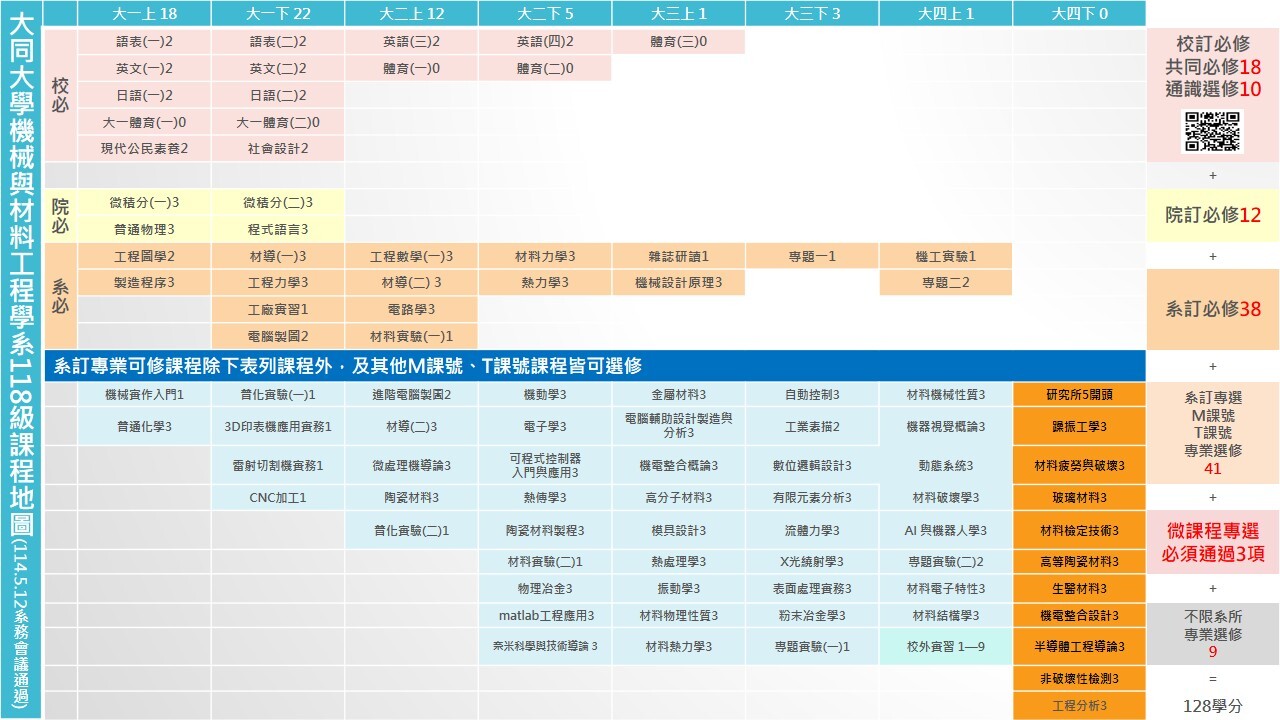Click the 微處理機導論3 elective cell
This screenshot has width=1280, height=720.
click(x=411, y=465)
